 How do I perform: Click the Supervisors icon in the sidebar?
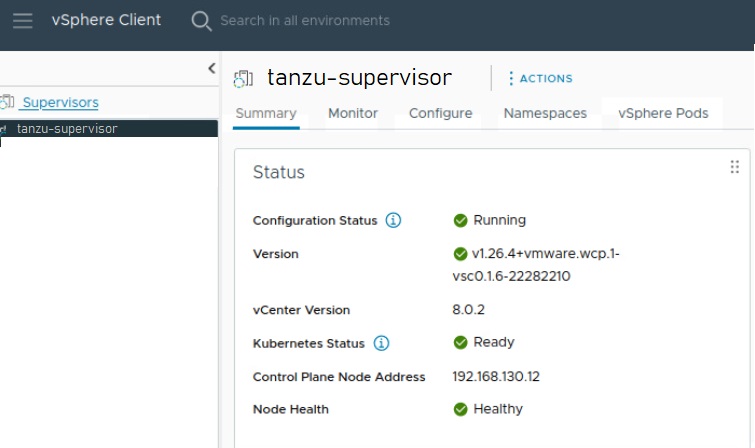point(8,102)
